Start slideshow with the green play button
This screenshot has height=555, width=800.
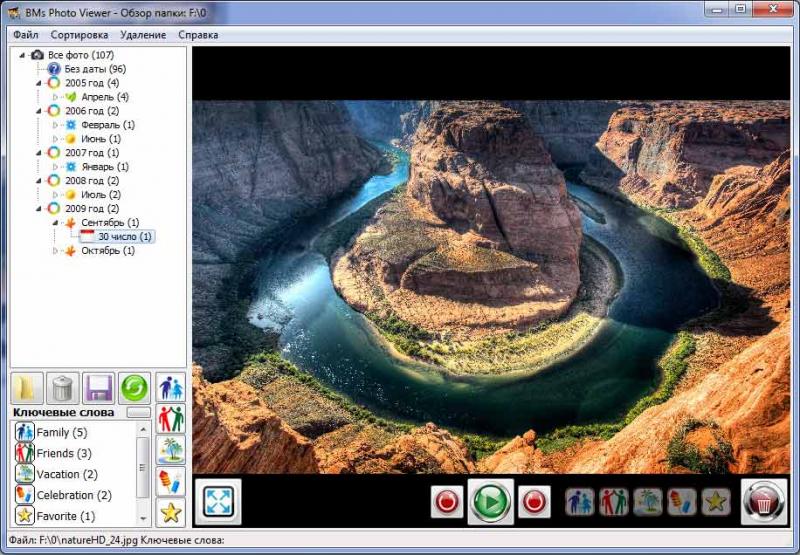click(491, 501)
